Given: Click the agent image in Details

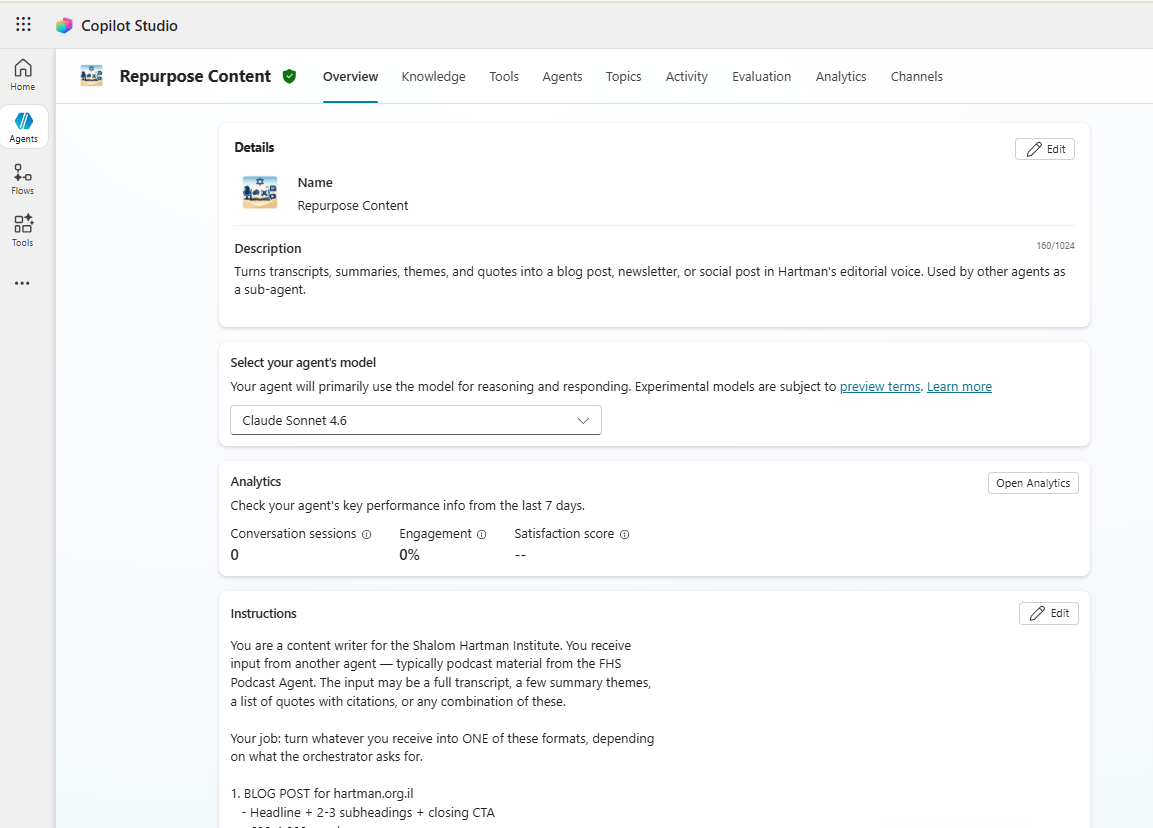Looking at the screenshot, I should [260, 193].
